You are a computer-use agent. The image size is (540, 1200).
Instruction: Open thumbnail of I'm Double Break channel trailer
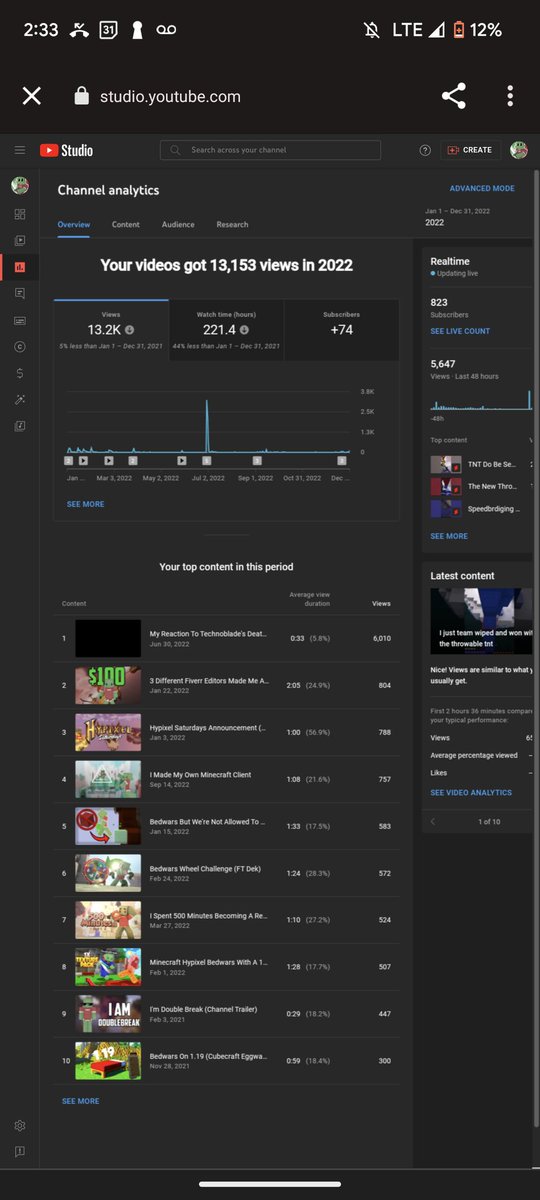(x=108, y=1014)
